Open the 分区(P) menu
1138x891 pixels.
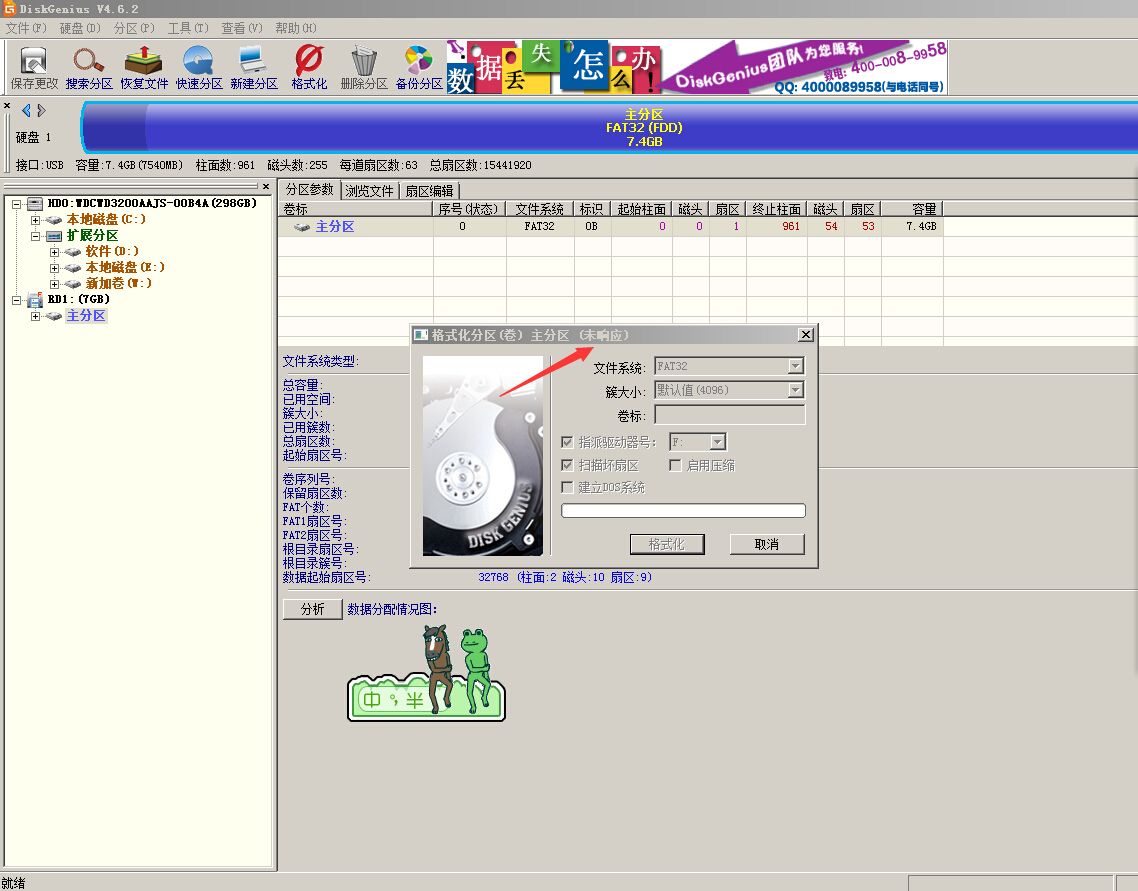click(134, 28)
